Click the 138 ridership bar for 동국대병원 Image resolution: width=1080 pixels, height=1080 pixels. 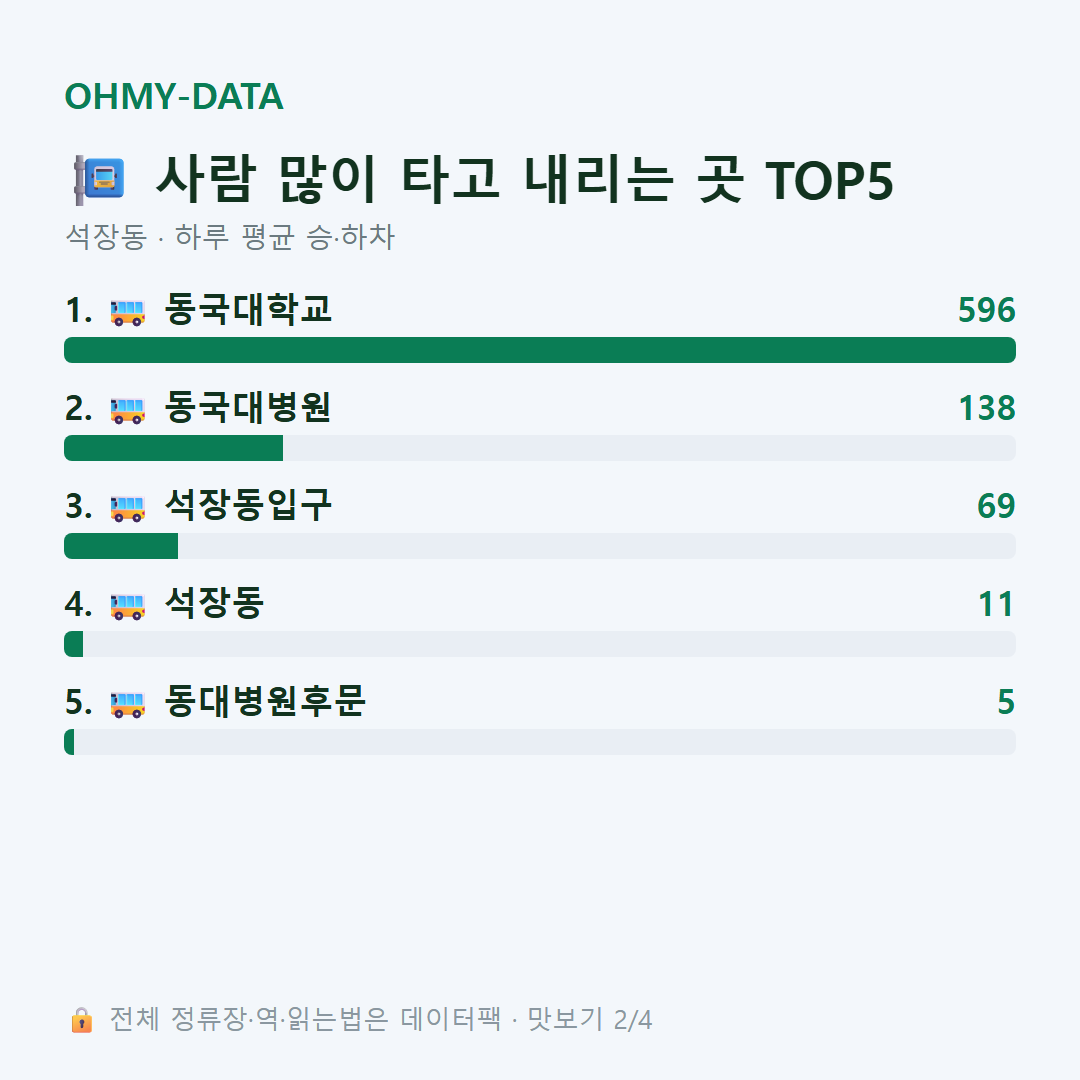540,448
